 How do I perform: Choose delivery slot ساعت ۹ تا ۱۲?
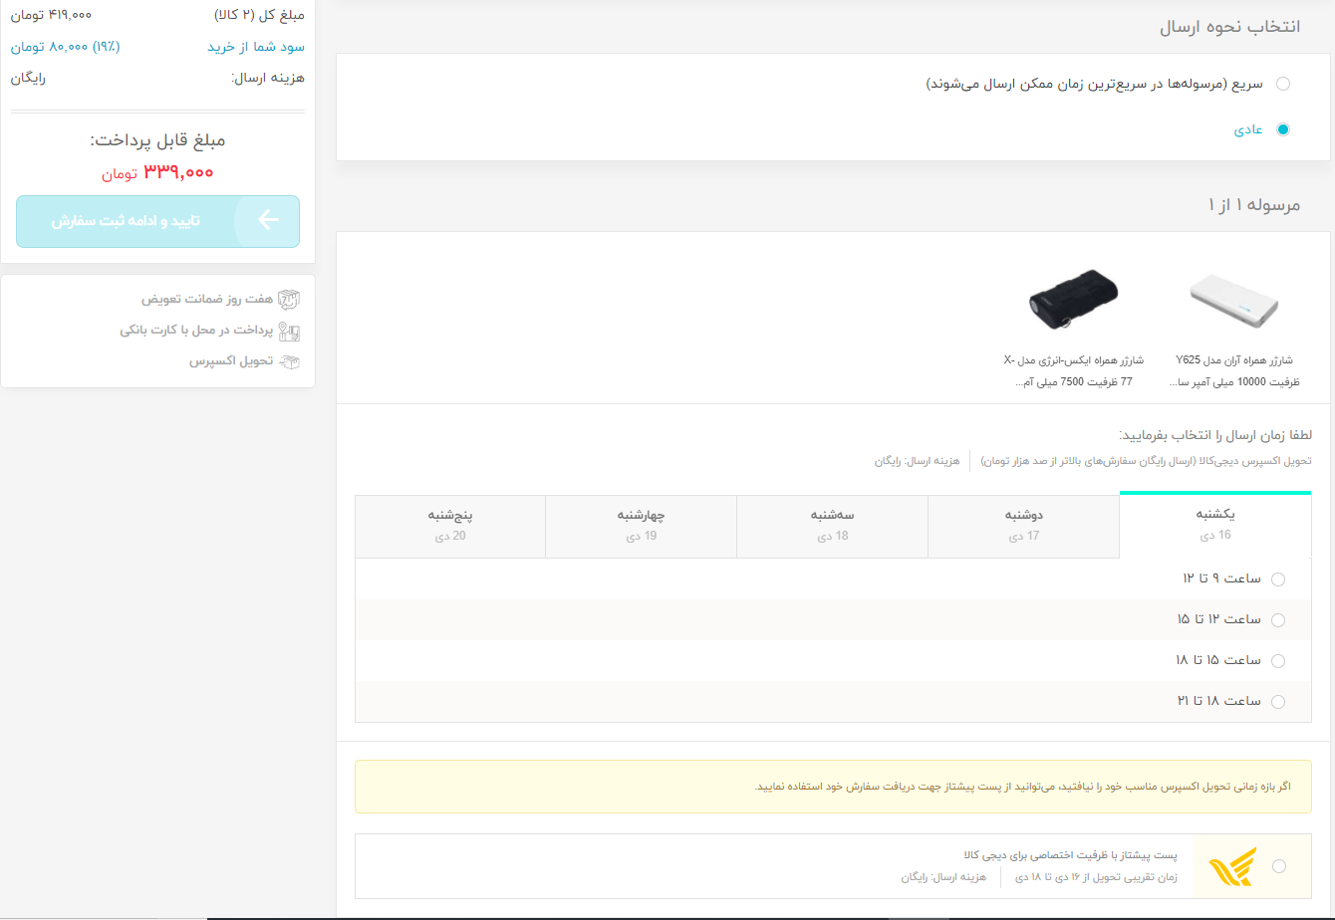tap(1277, 579)
